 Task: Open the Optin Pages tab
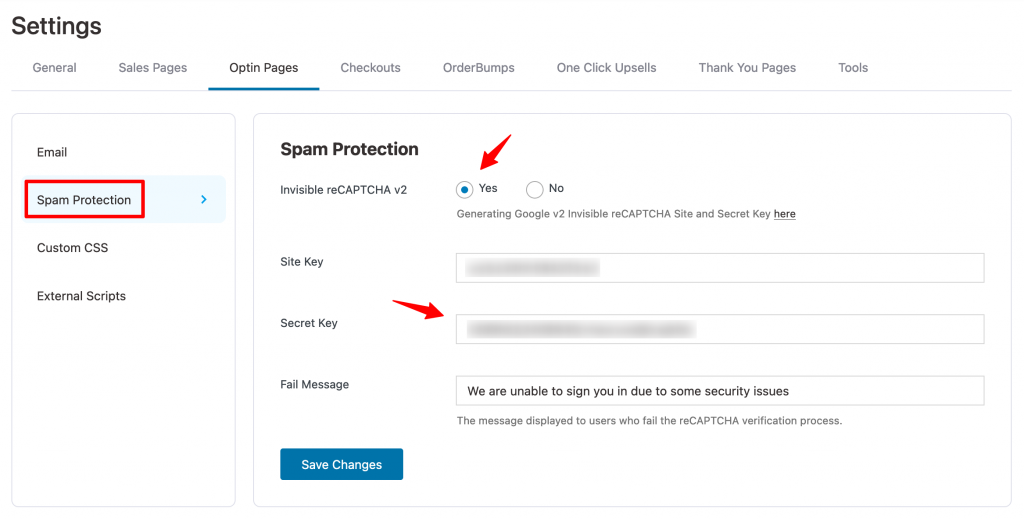pos(264,67)
